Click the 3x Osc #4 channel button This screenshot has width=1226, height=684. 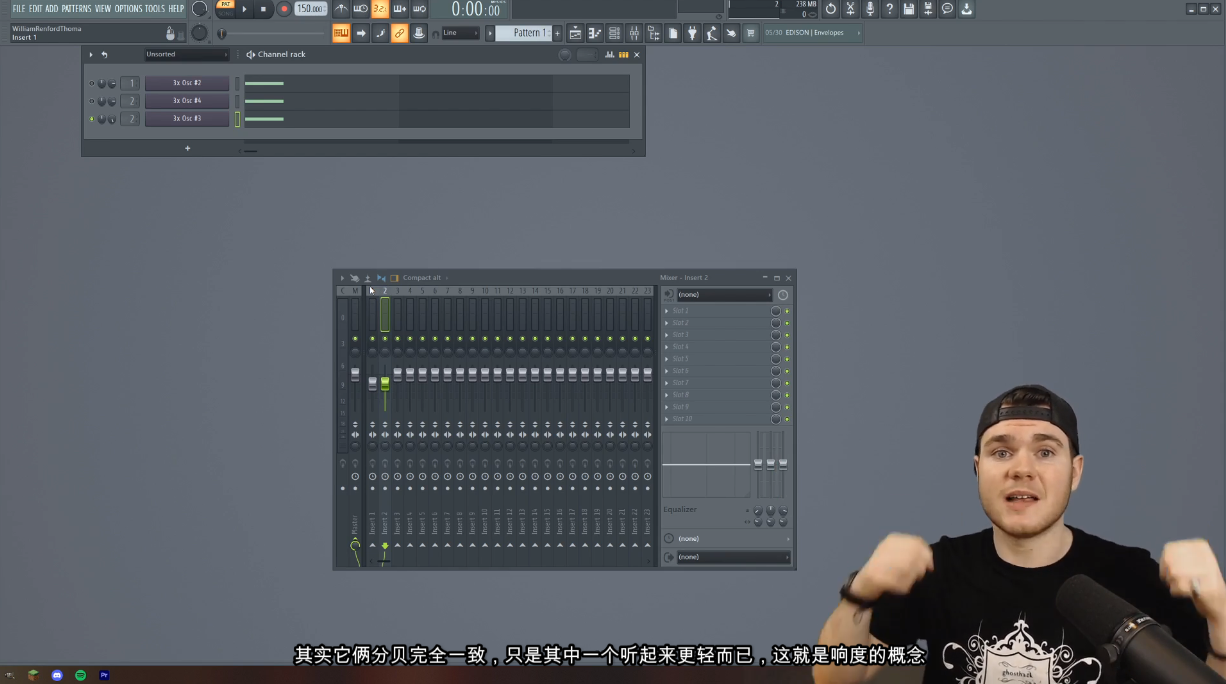click(x=187, y=101)
